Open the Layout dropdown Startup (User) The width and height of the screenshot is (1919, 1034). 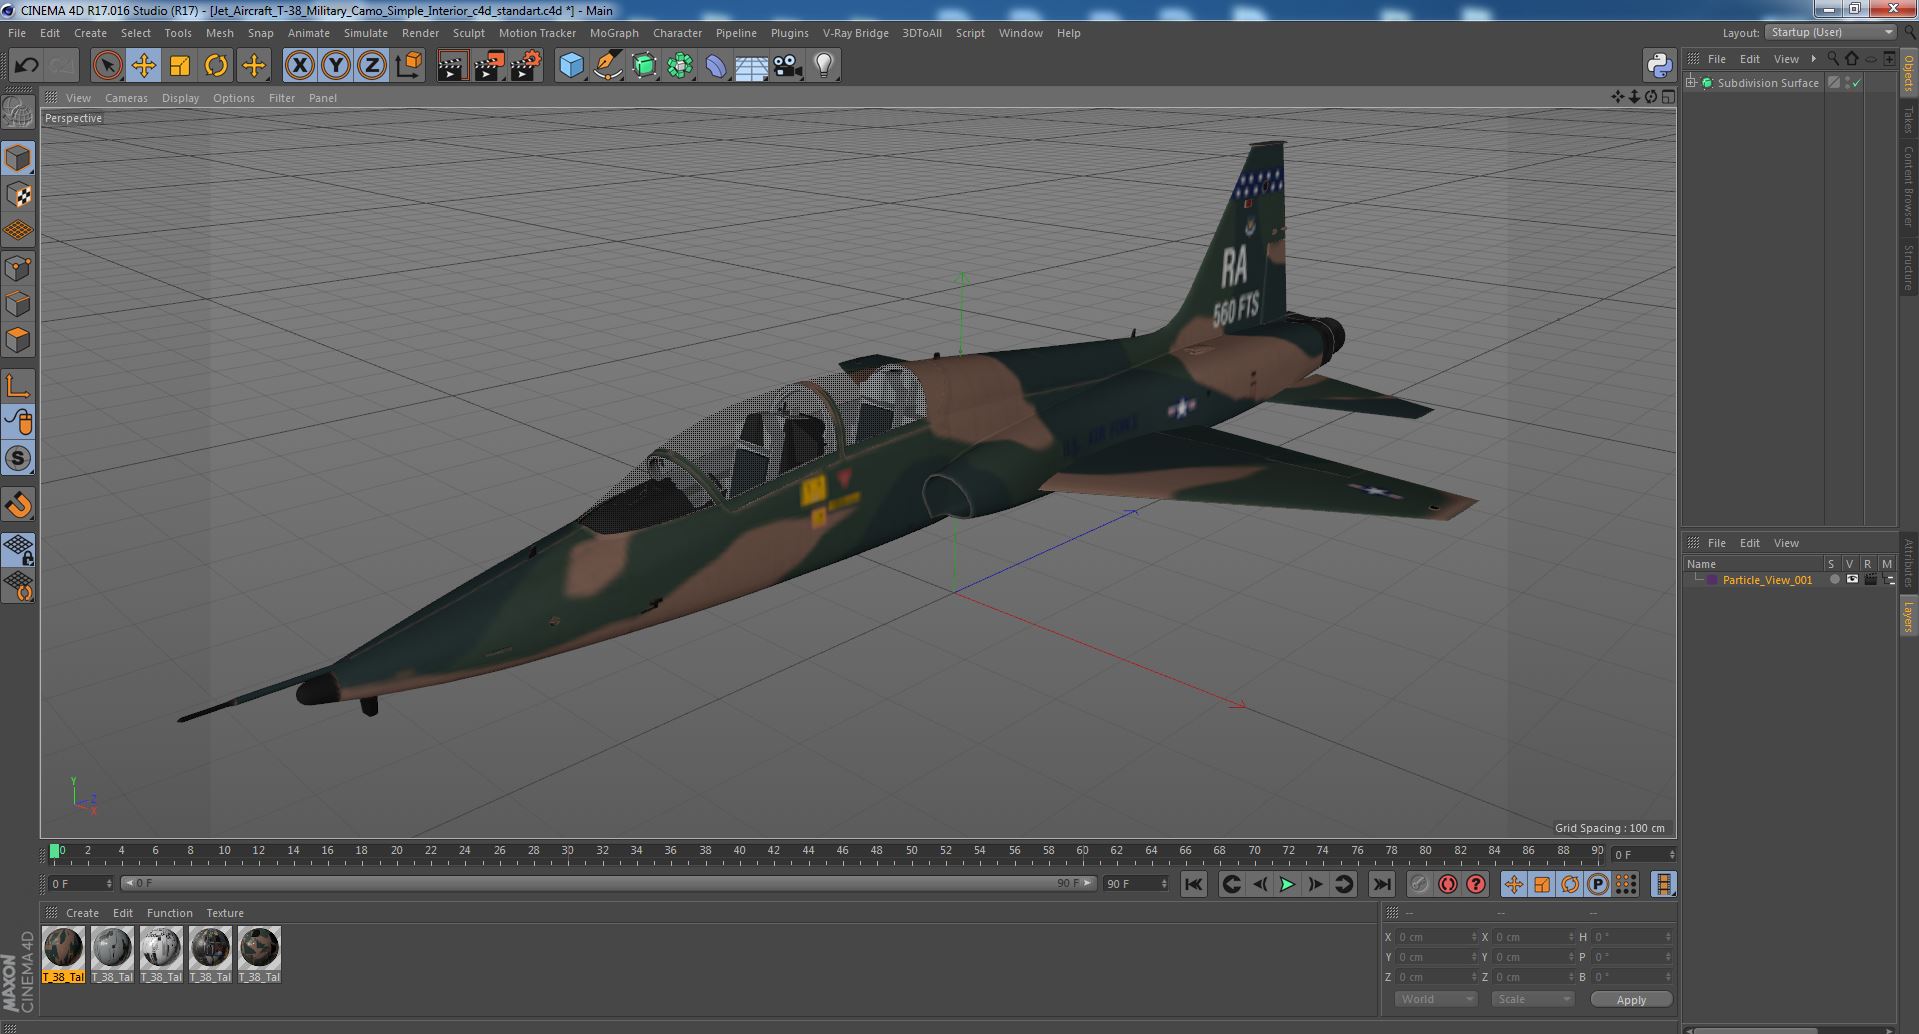[x=1830, y=32]
